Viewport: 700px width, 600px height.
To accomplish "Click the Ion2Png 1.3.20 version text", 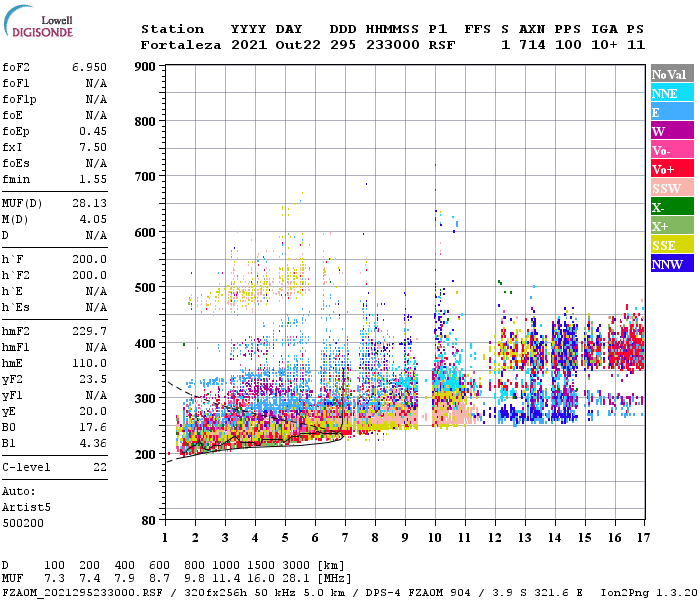I will [649, 593].
